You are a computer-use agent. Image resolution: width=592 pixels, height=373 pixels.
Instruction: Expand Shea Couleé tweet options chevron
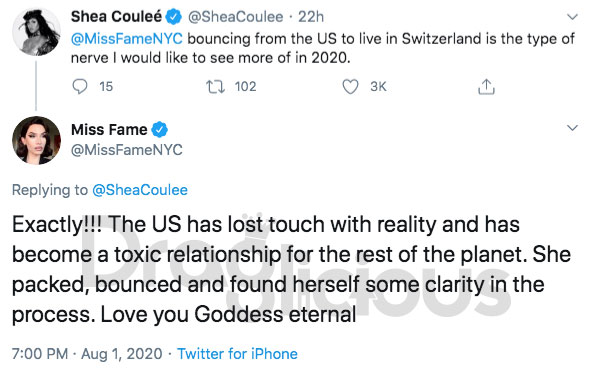pyautogui.click(x=572, y=17)
